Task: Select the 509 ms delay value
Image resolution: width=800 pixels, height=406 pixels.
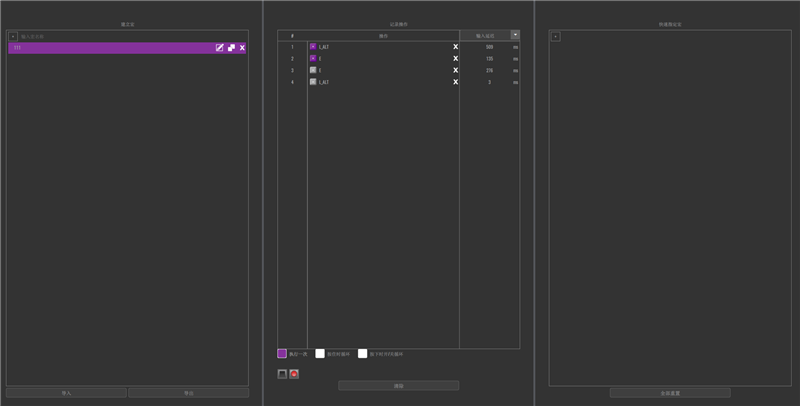Action: [x=489, y=47]
